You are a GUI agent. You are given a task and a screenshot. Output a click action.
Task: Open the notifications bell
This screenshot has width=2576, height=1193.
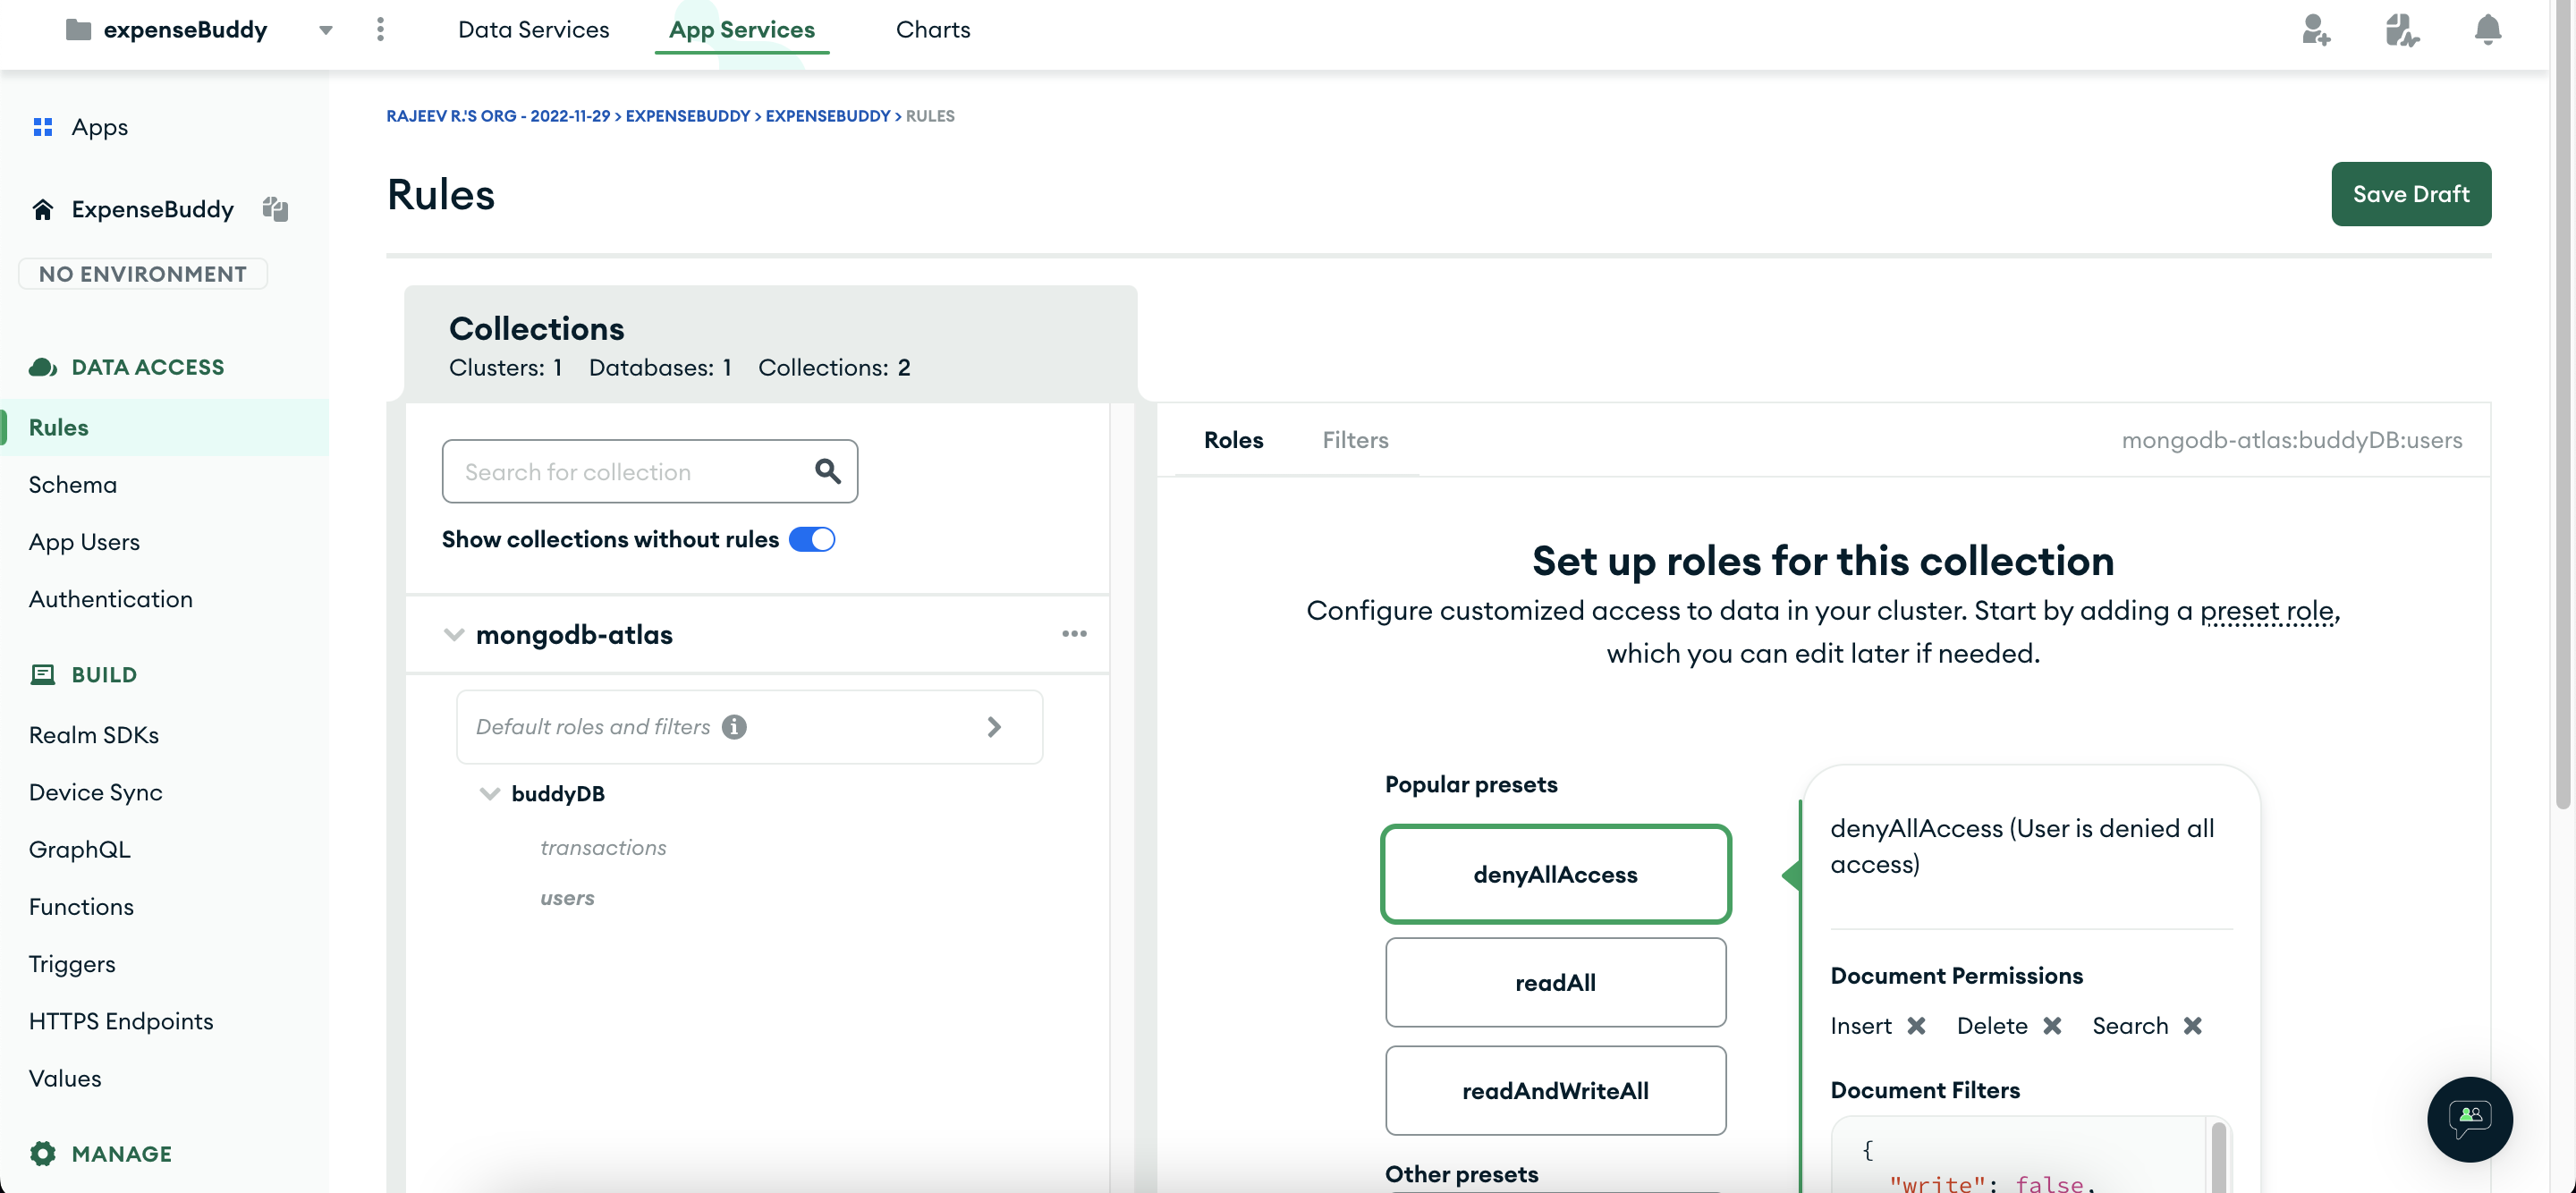pos(2487,29)
